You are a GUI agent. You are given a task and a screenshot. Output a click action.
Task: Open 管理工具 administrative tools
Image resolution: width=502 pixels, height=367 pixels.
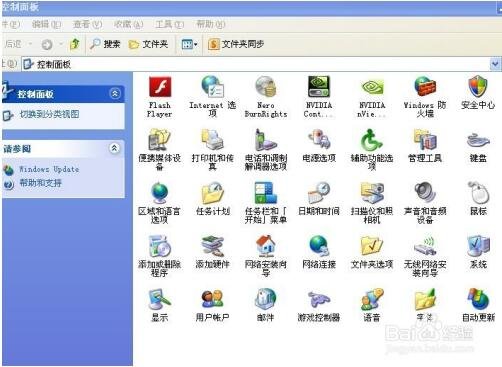pos(425,146)
